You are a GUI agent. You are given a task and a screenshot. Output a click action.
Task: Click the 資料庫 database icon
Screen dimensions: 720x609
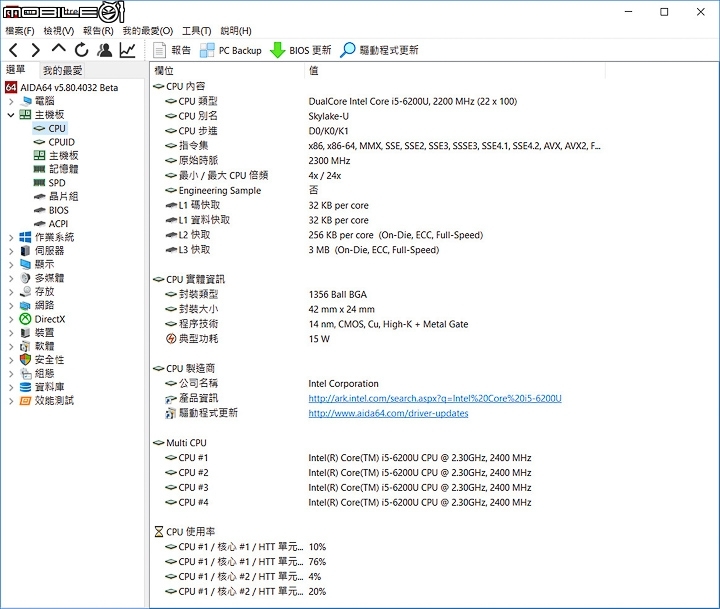25,387
